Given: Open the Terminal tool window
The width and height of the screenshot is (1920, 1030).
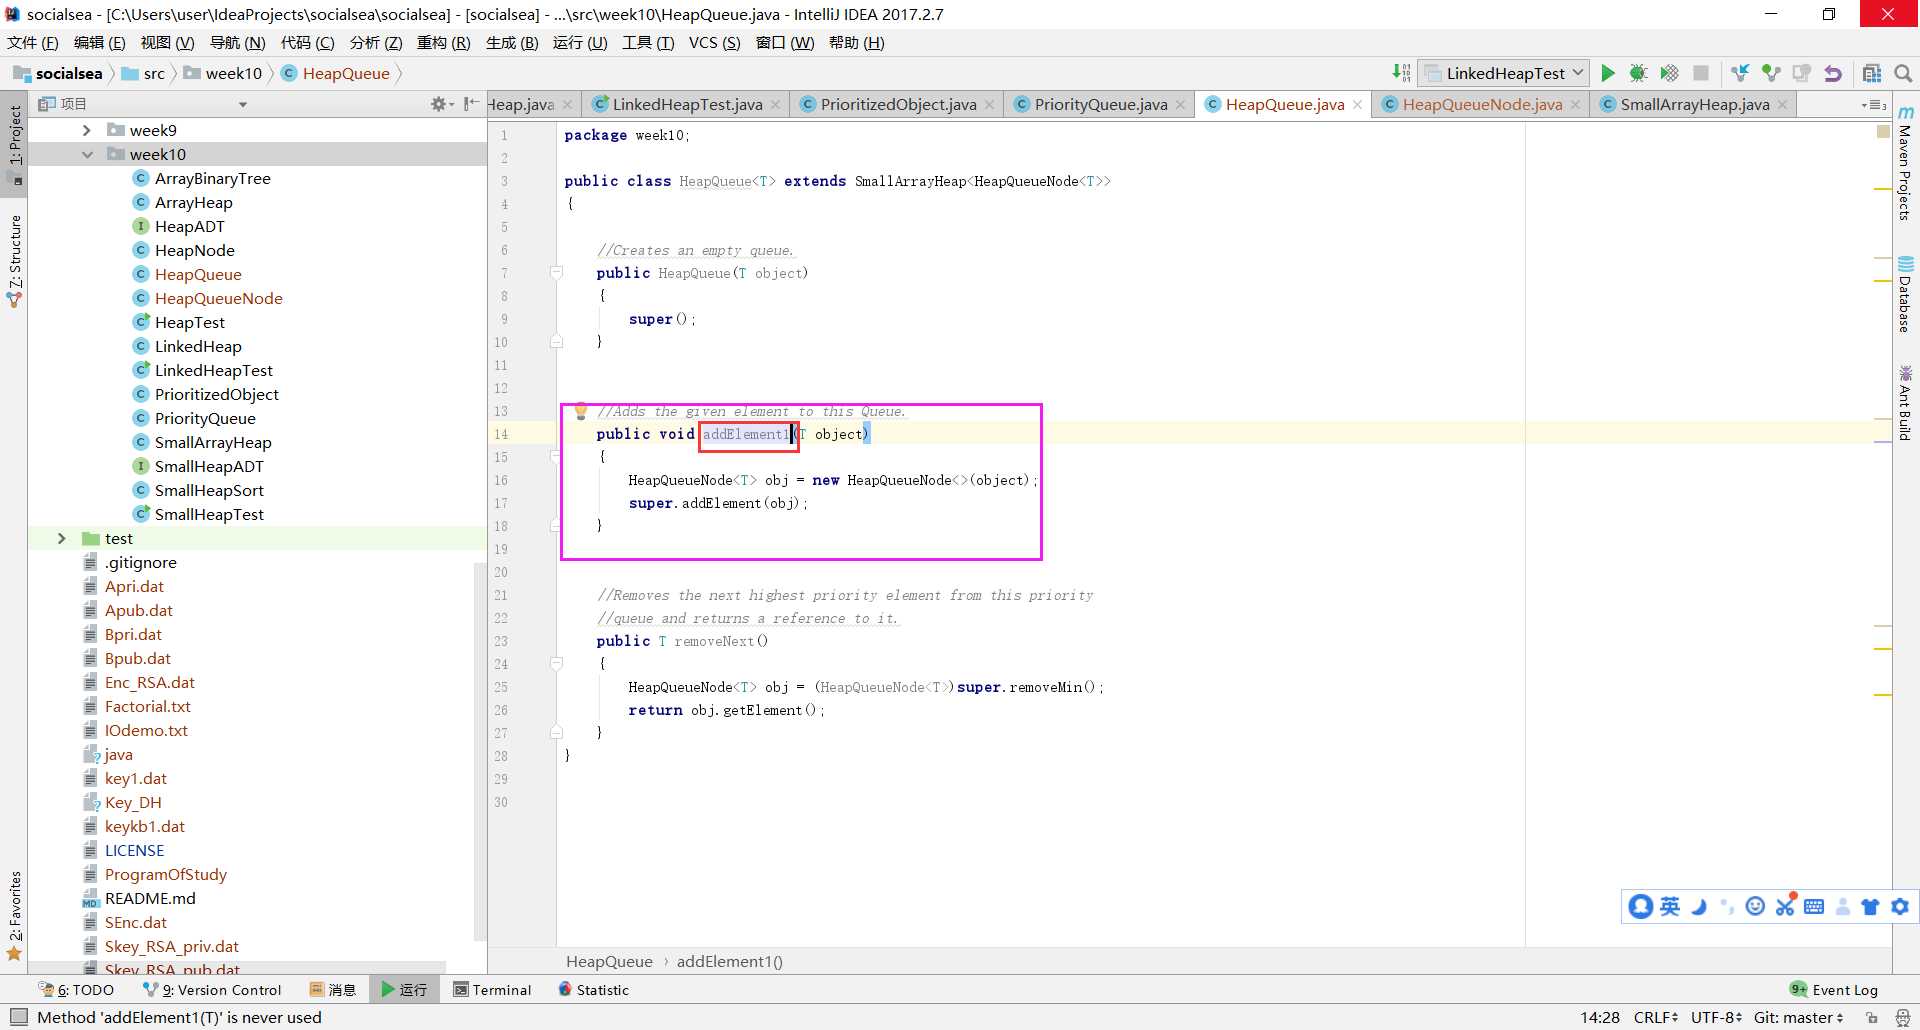Looking at the screenshot, I should coord(492,990).
